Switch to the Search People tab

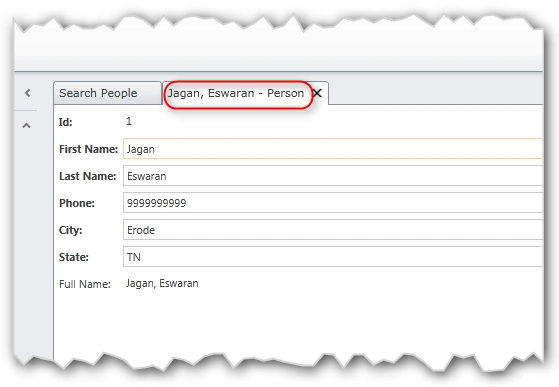[107, 93]
